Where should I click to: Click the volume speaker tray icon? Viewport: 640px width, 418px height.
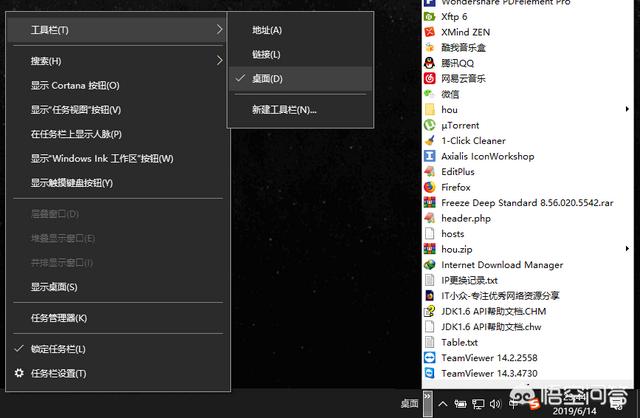(x=497, y=404)
